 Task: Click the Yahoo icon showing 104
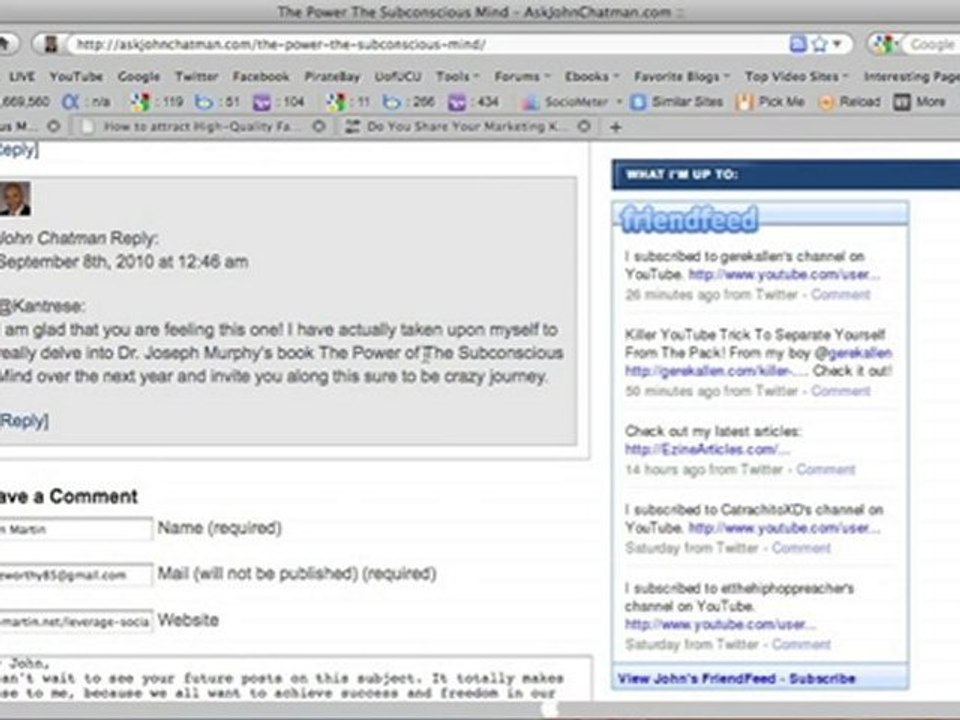coord(262,102)
